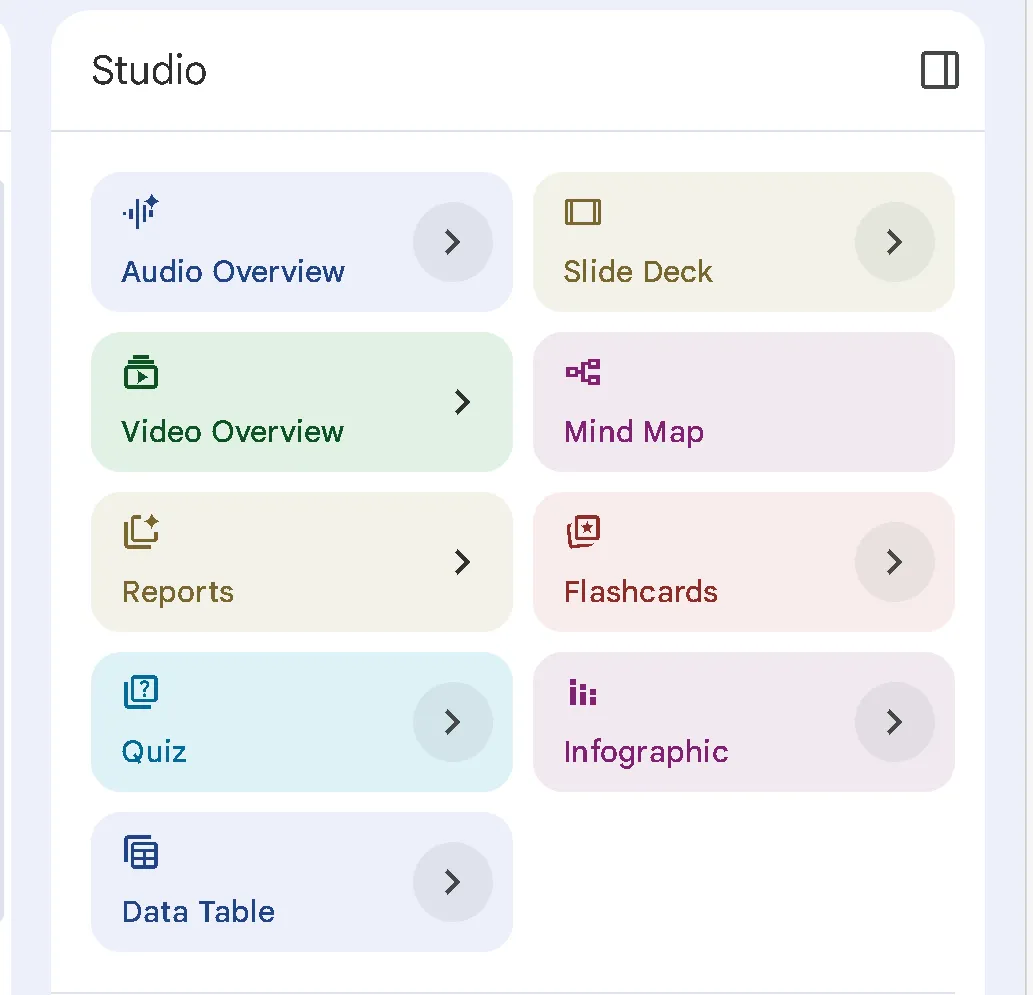Open Infographic options chevron

pyautogui.click(x=894, y=722)
